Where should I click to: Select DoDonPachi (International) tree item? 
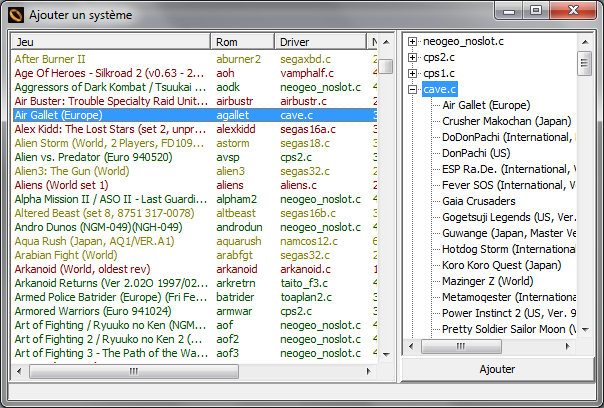508,137
